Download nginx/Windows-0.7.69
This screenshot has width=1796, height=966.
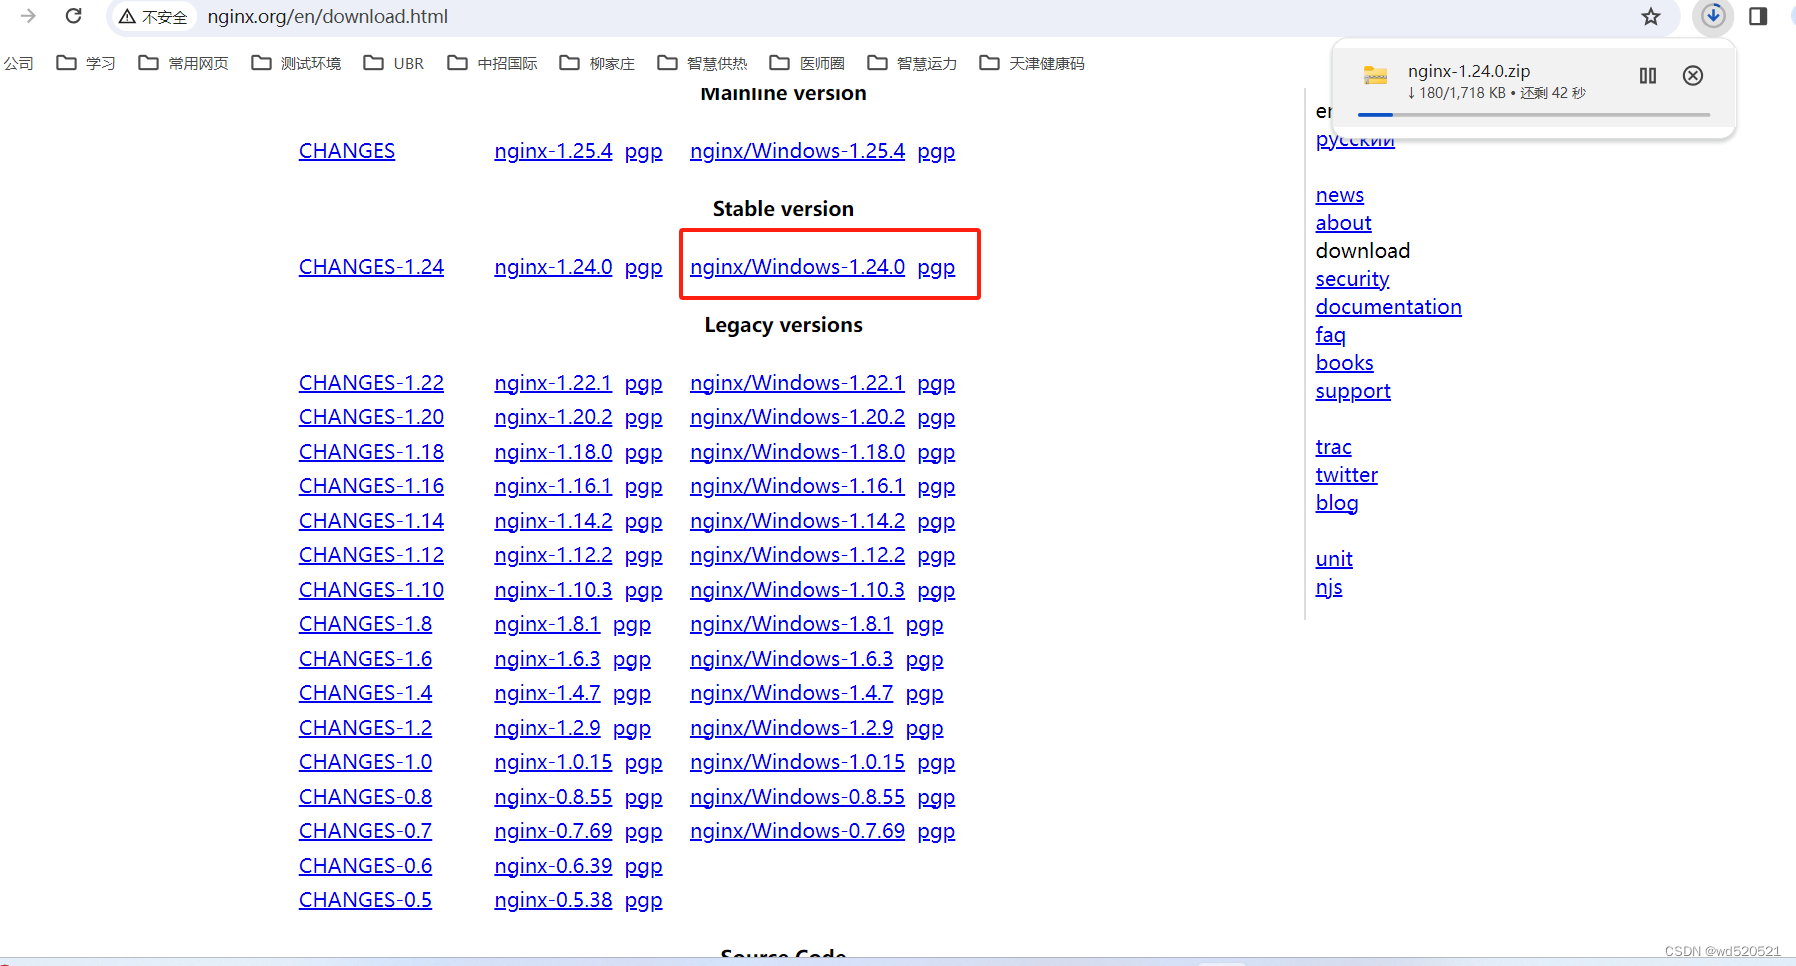[797, 831]
